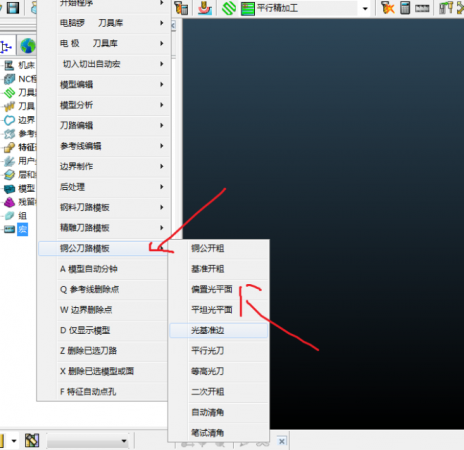Expand the 参考线编辑 submenu arrow
The image size is (464, 450).
pyautogui.click(x=162, y=146)
